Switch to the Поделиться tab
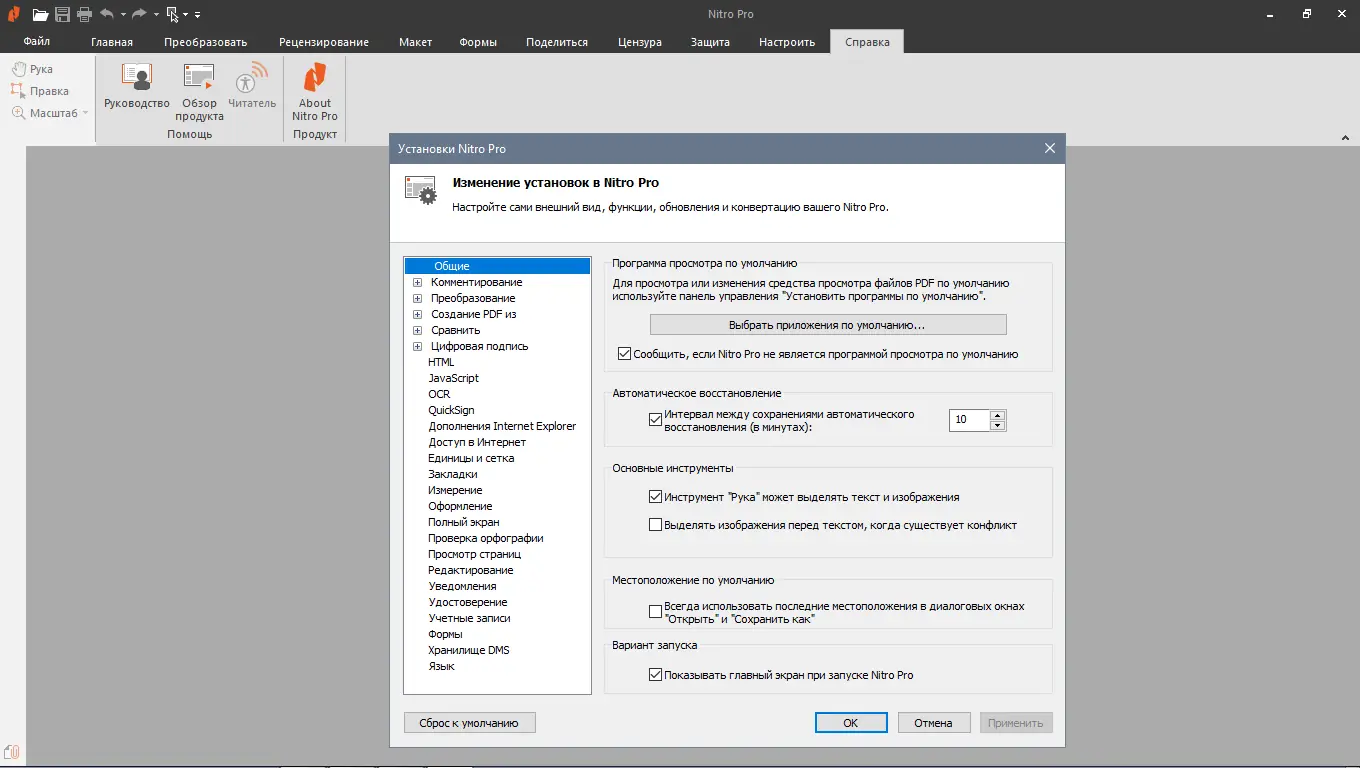 (557, 42)
